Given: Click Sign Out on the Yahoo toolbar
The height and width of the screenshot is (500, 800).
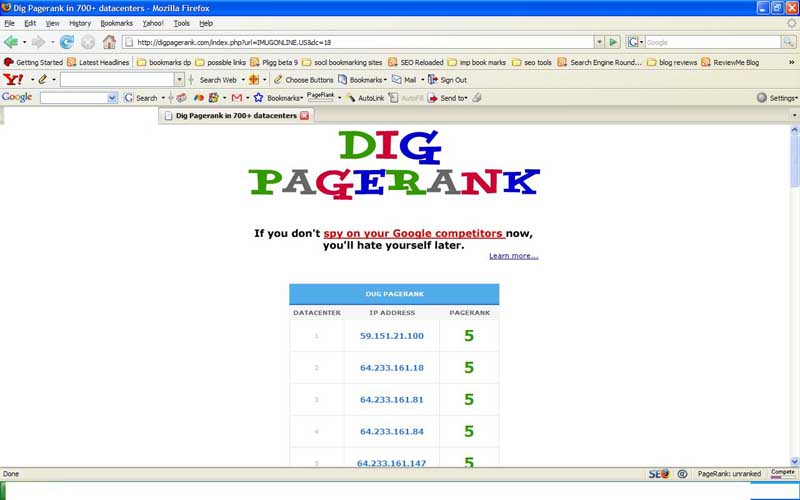Looking at the screenshot, I should pyautogui.click(x=447, y=80).
